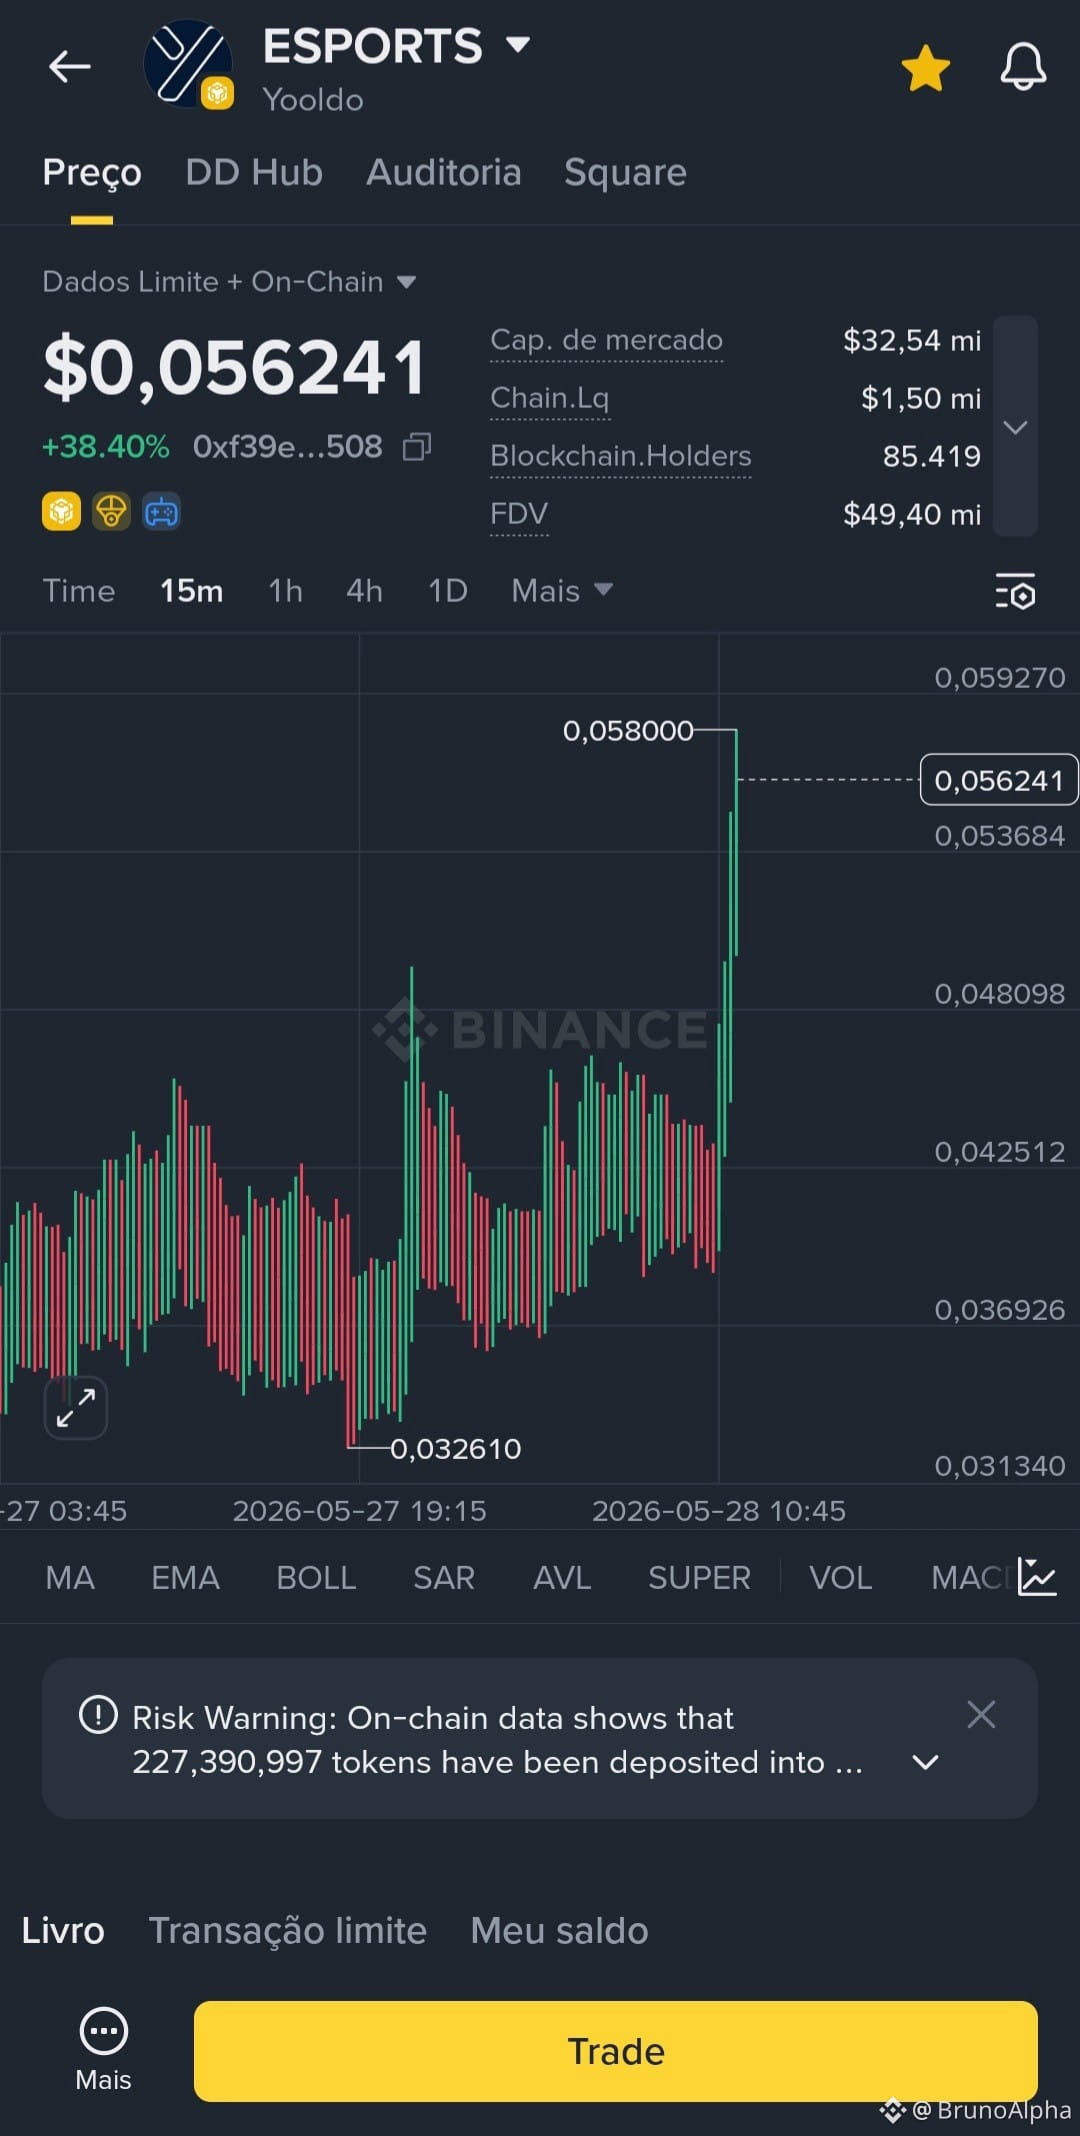Open Meu saldo tab
The image size is (1080, 2136).
point(560,1931)
